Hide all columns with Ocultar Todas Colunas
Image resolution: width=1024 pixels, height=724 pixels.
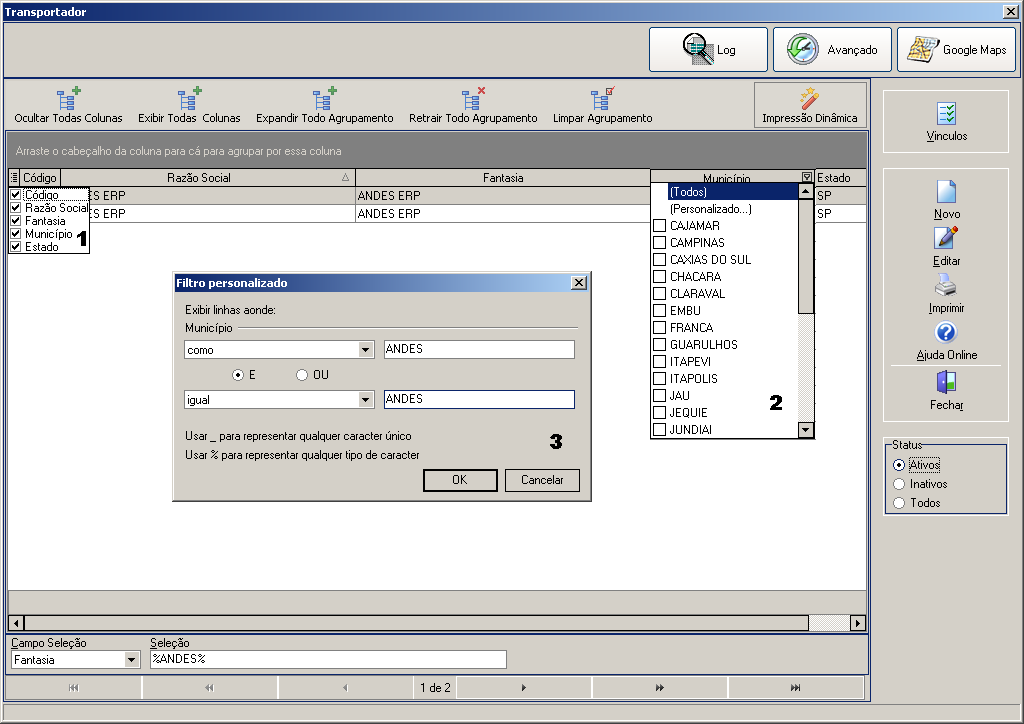click(69, 105)
